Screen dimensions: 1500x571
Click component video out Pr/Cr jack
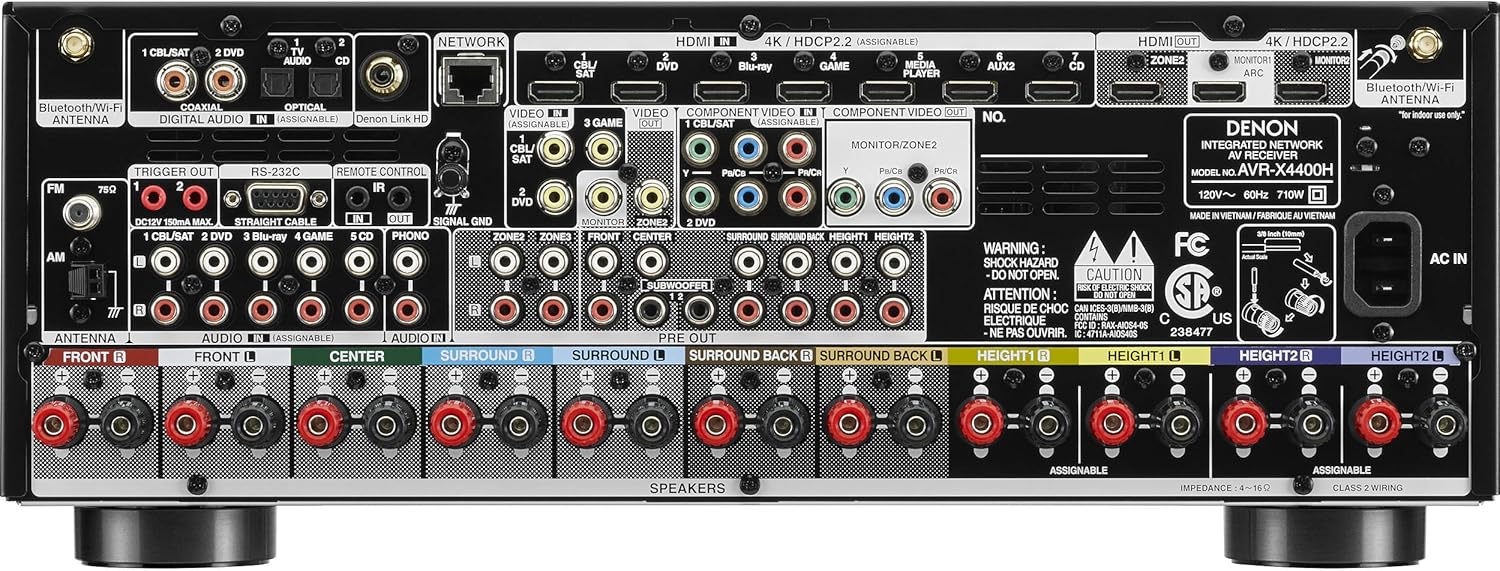(941, 197)
